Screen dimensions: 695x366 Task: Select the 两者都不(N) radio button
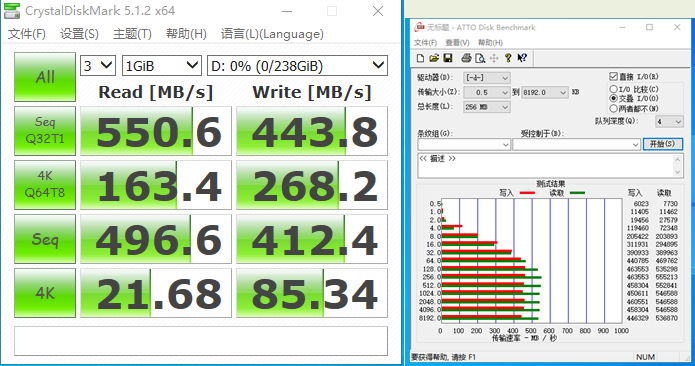coord(613,108)
